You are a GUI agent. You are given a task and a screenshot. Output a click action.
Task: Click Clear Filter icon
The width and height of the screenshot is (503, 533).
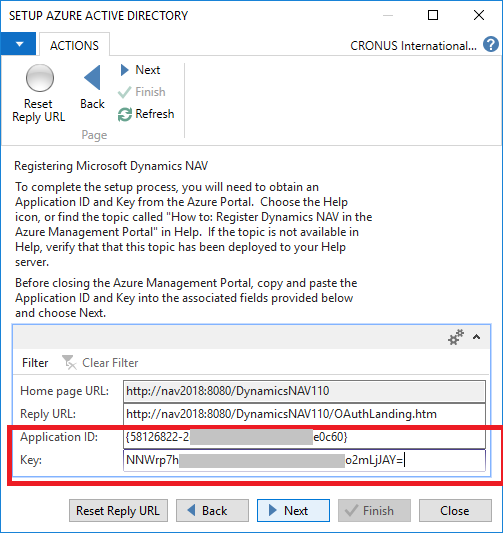69,362
